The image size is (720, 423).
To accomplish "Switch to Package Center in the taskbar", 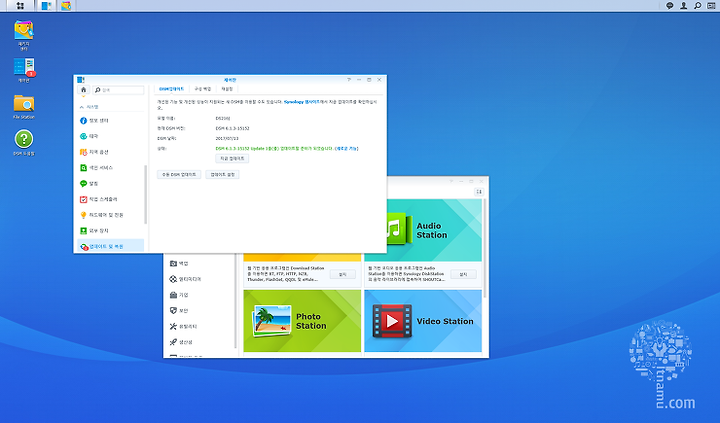I will (66, 6).
